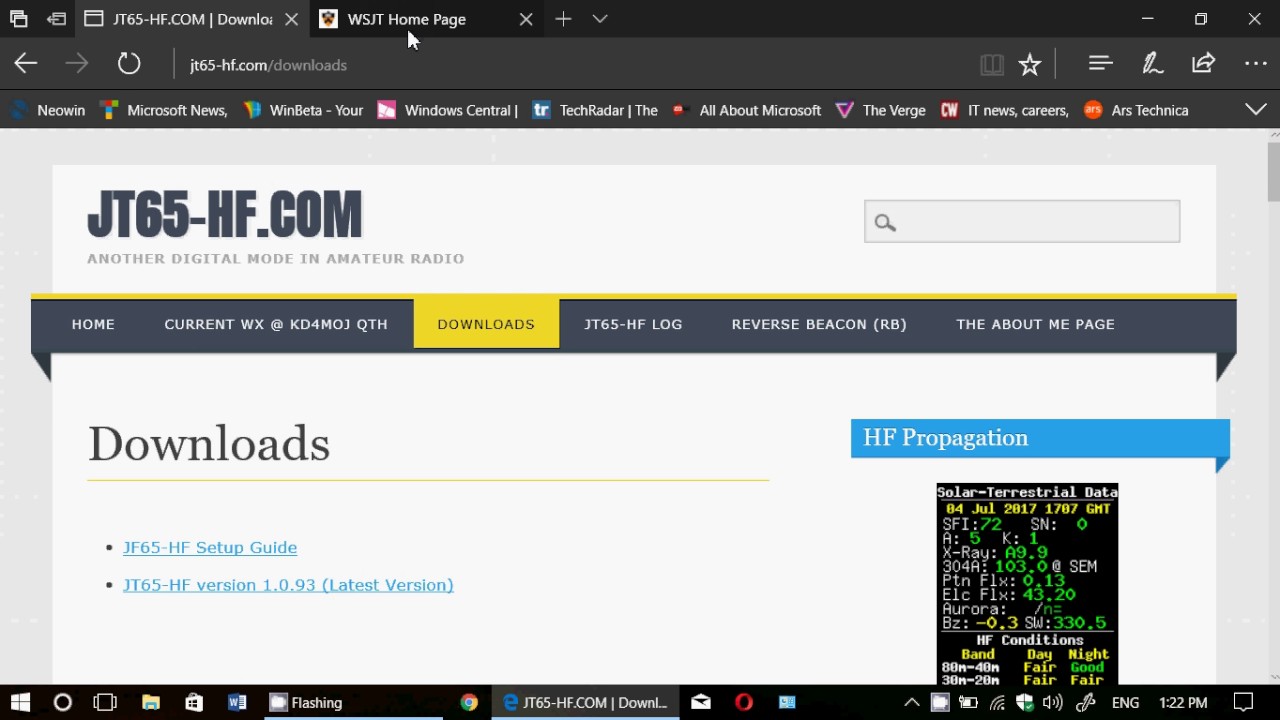The image size is (1280, 720).
Task: Open Cortana circle icon
Action: (x=62, y=702)
